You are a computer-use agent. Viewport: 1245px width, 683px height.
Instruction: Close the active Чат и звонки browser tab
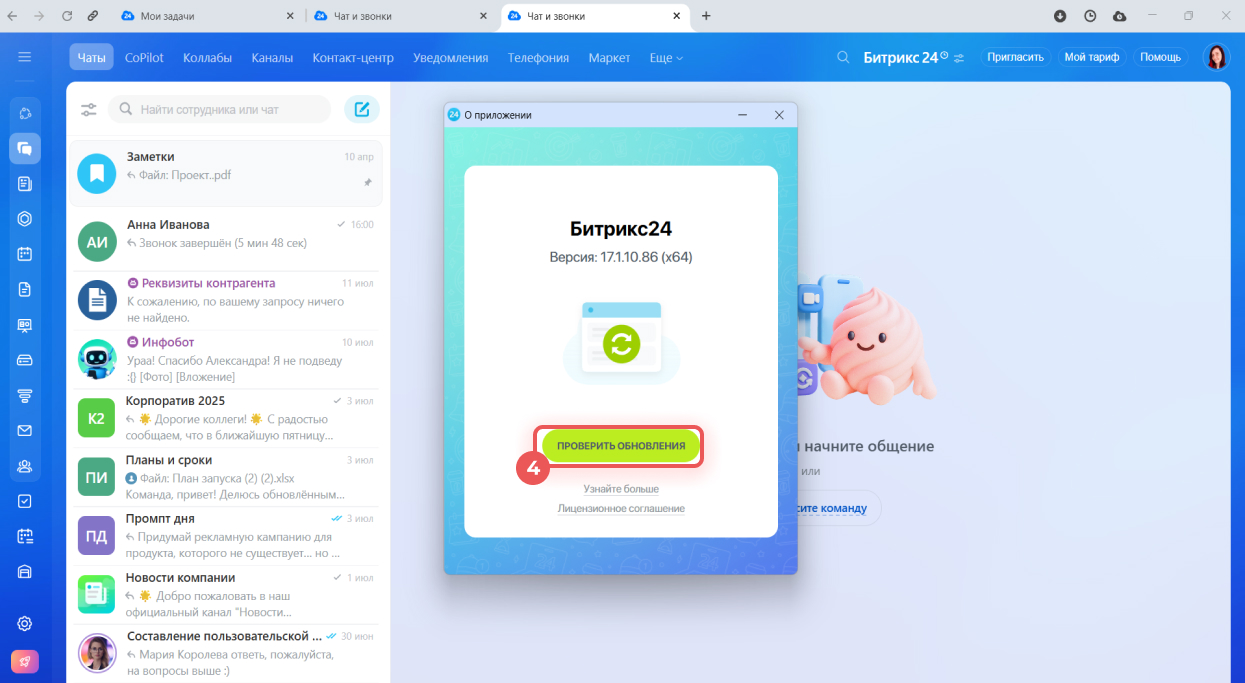click(676, 16)
